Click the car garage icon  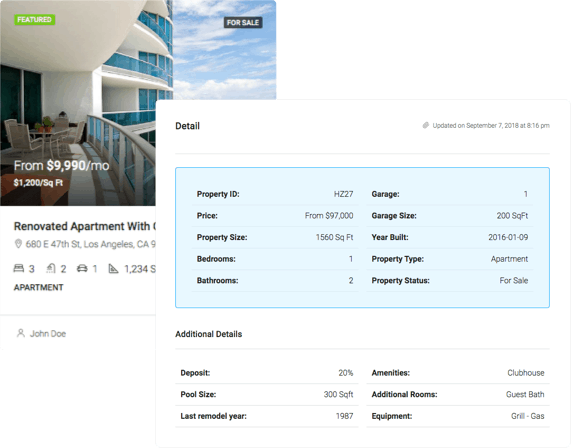[82, 268]
